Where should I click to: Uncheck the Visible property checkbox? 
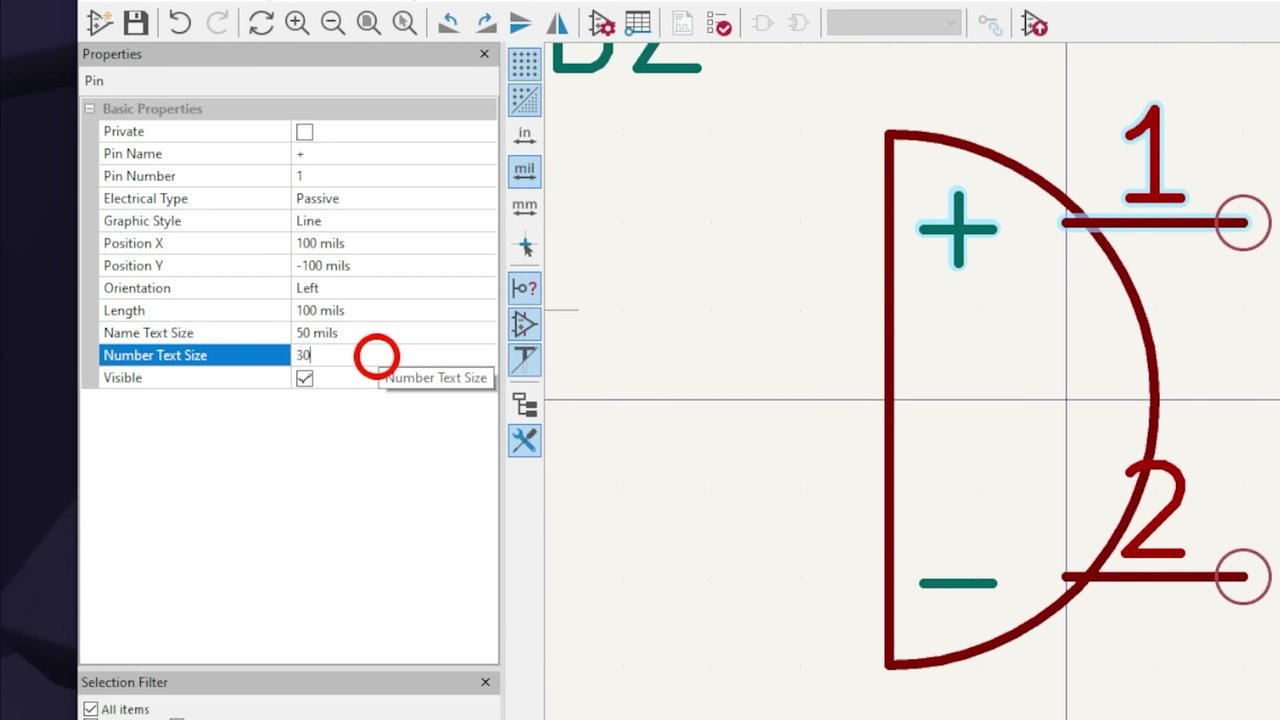pos(305,378)
